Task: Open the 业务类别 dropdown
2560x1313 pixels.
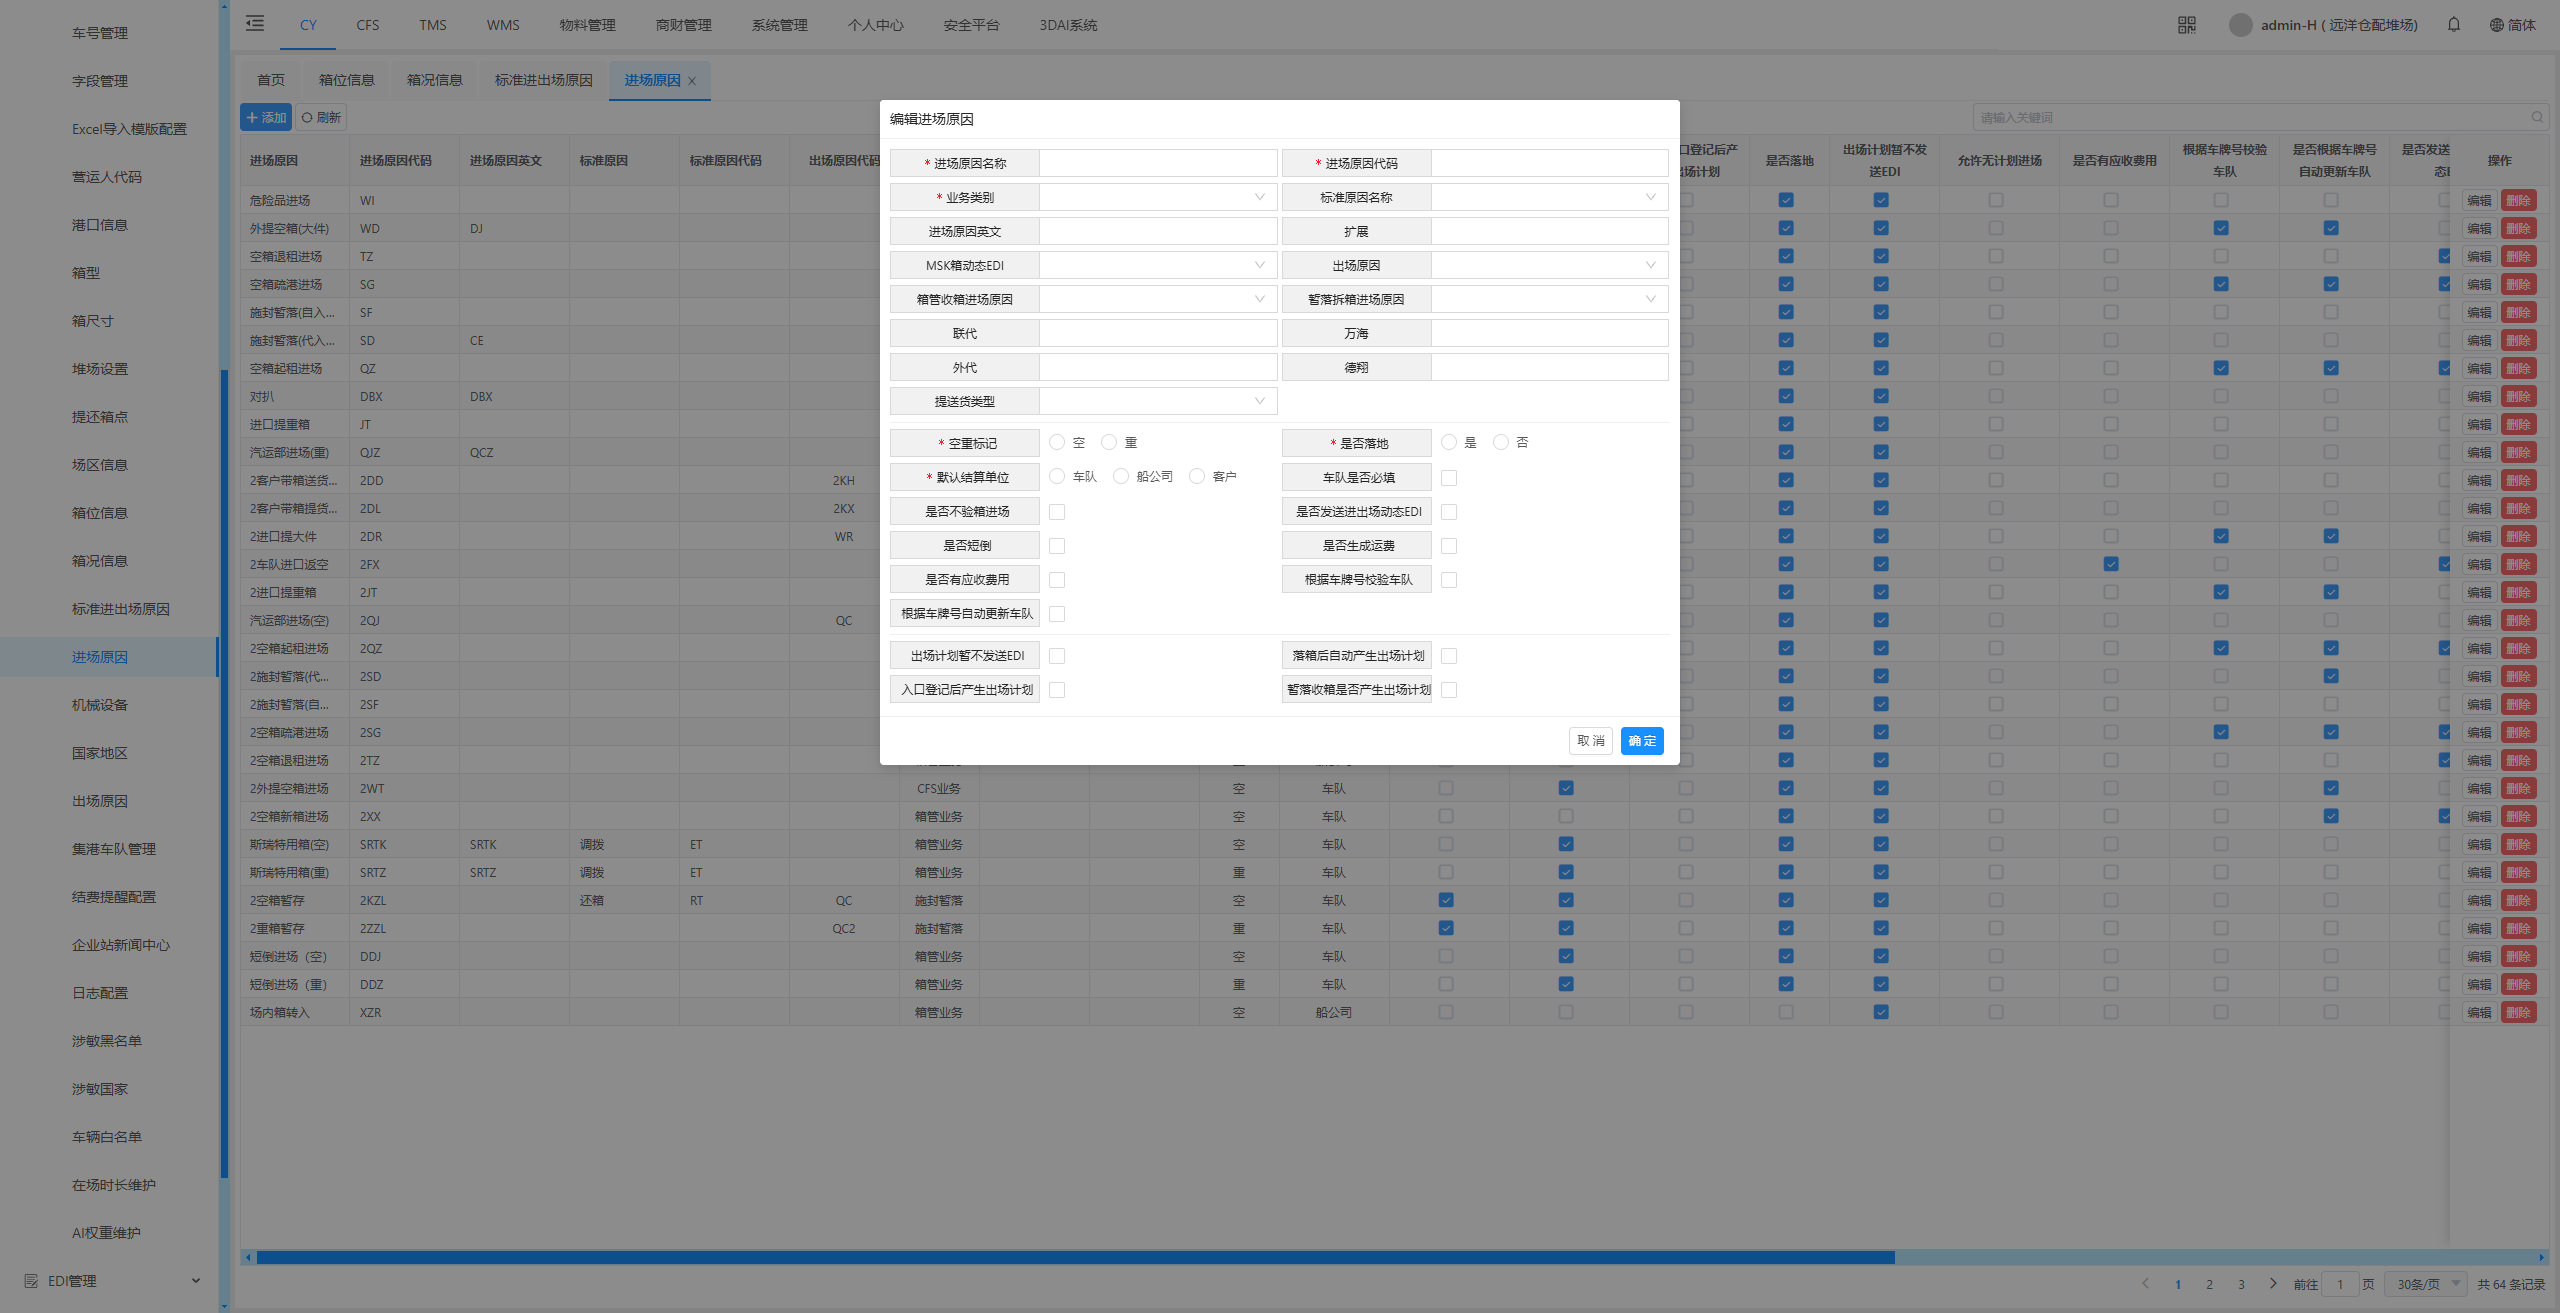Action: click(x=1158, y=197)
